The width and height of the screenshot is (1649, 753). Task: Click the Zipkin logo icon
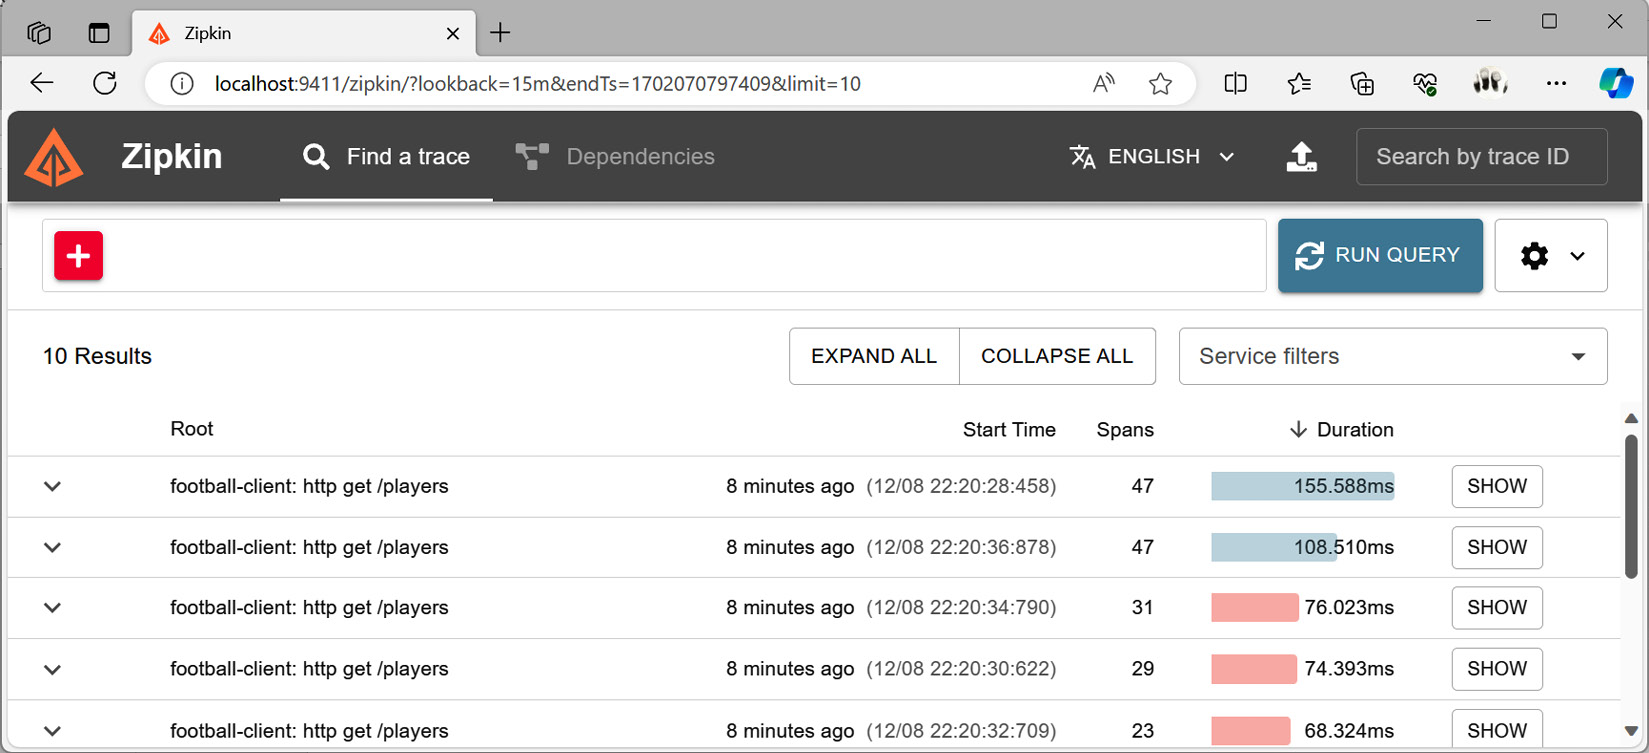tap(54, 157)
